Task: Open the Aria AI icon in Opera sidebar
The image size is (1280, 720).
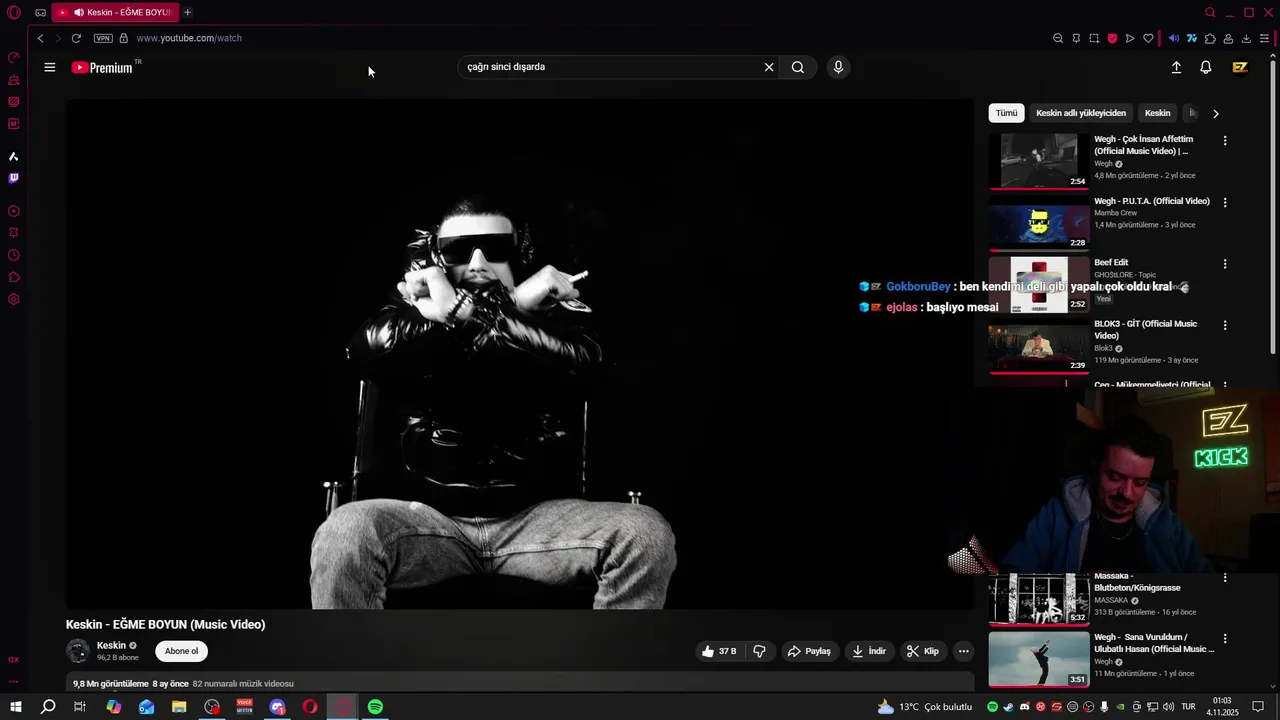Action: pos(14,156)
